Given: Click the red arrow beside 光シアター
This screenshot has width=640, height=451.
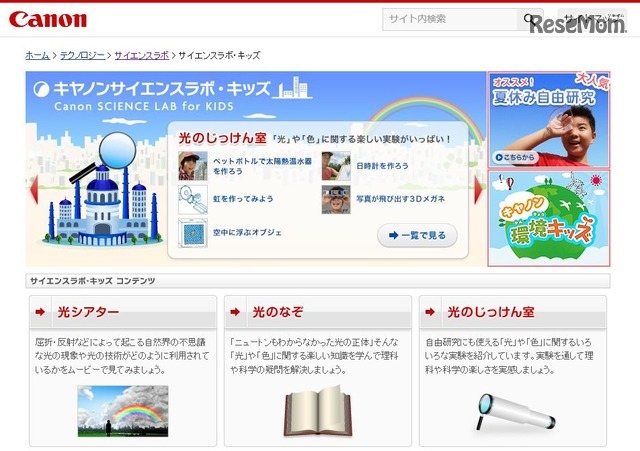Looking at the screenshot, I should [40, 312].
